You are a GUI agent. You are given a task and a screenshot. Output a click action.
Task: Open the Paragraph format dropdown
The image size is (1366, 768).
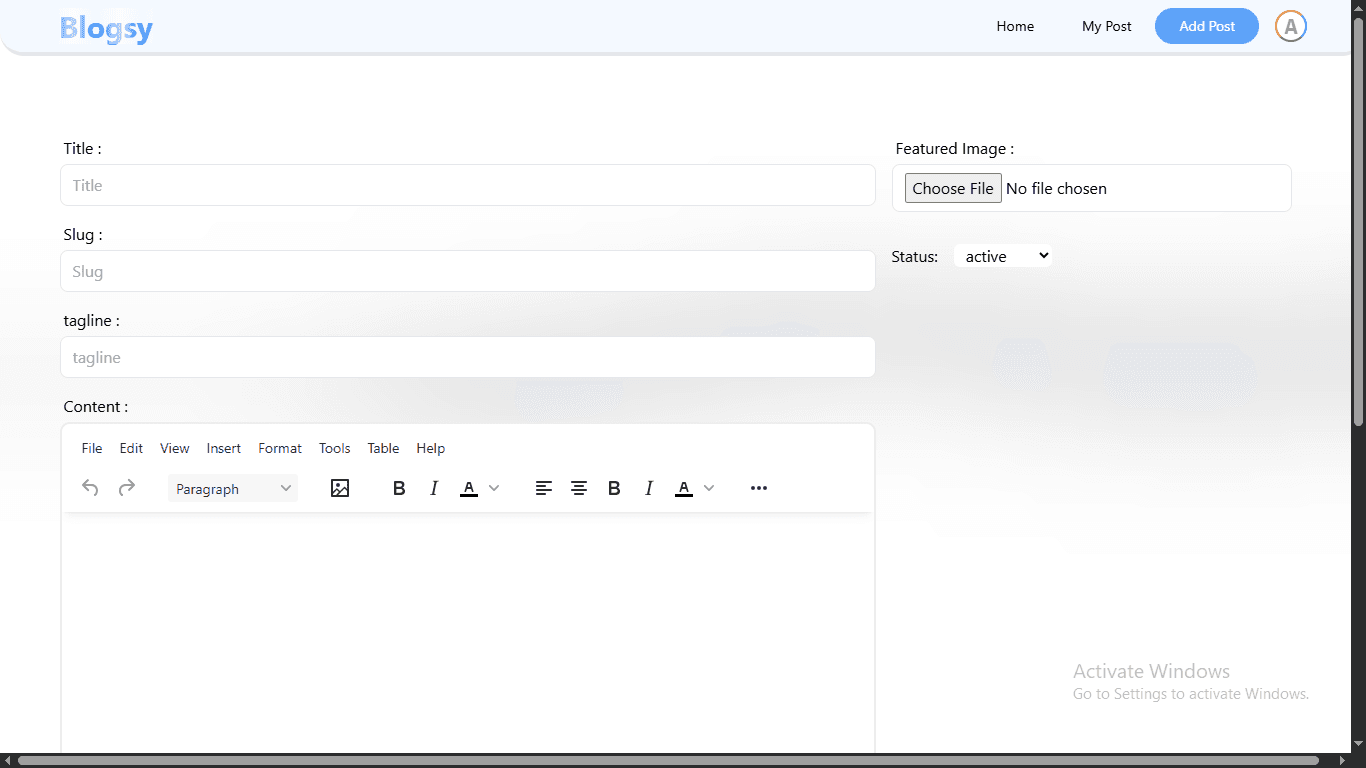(232, 488)
